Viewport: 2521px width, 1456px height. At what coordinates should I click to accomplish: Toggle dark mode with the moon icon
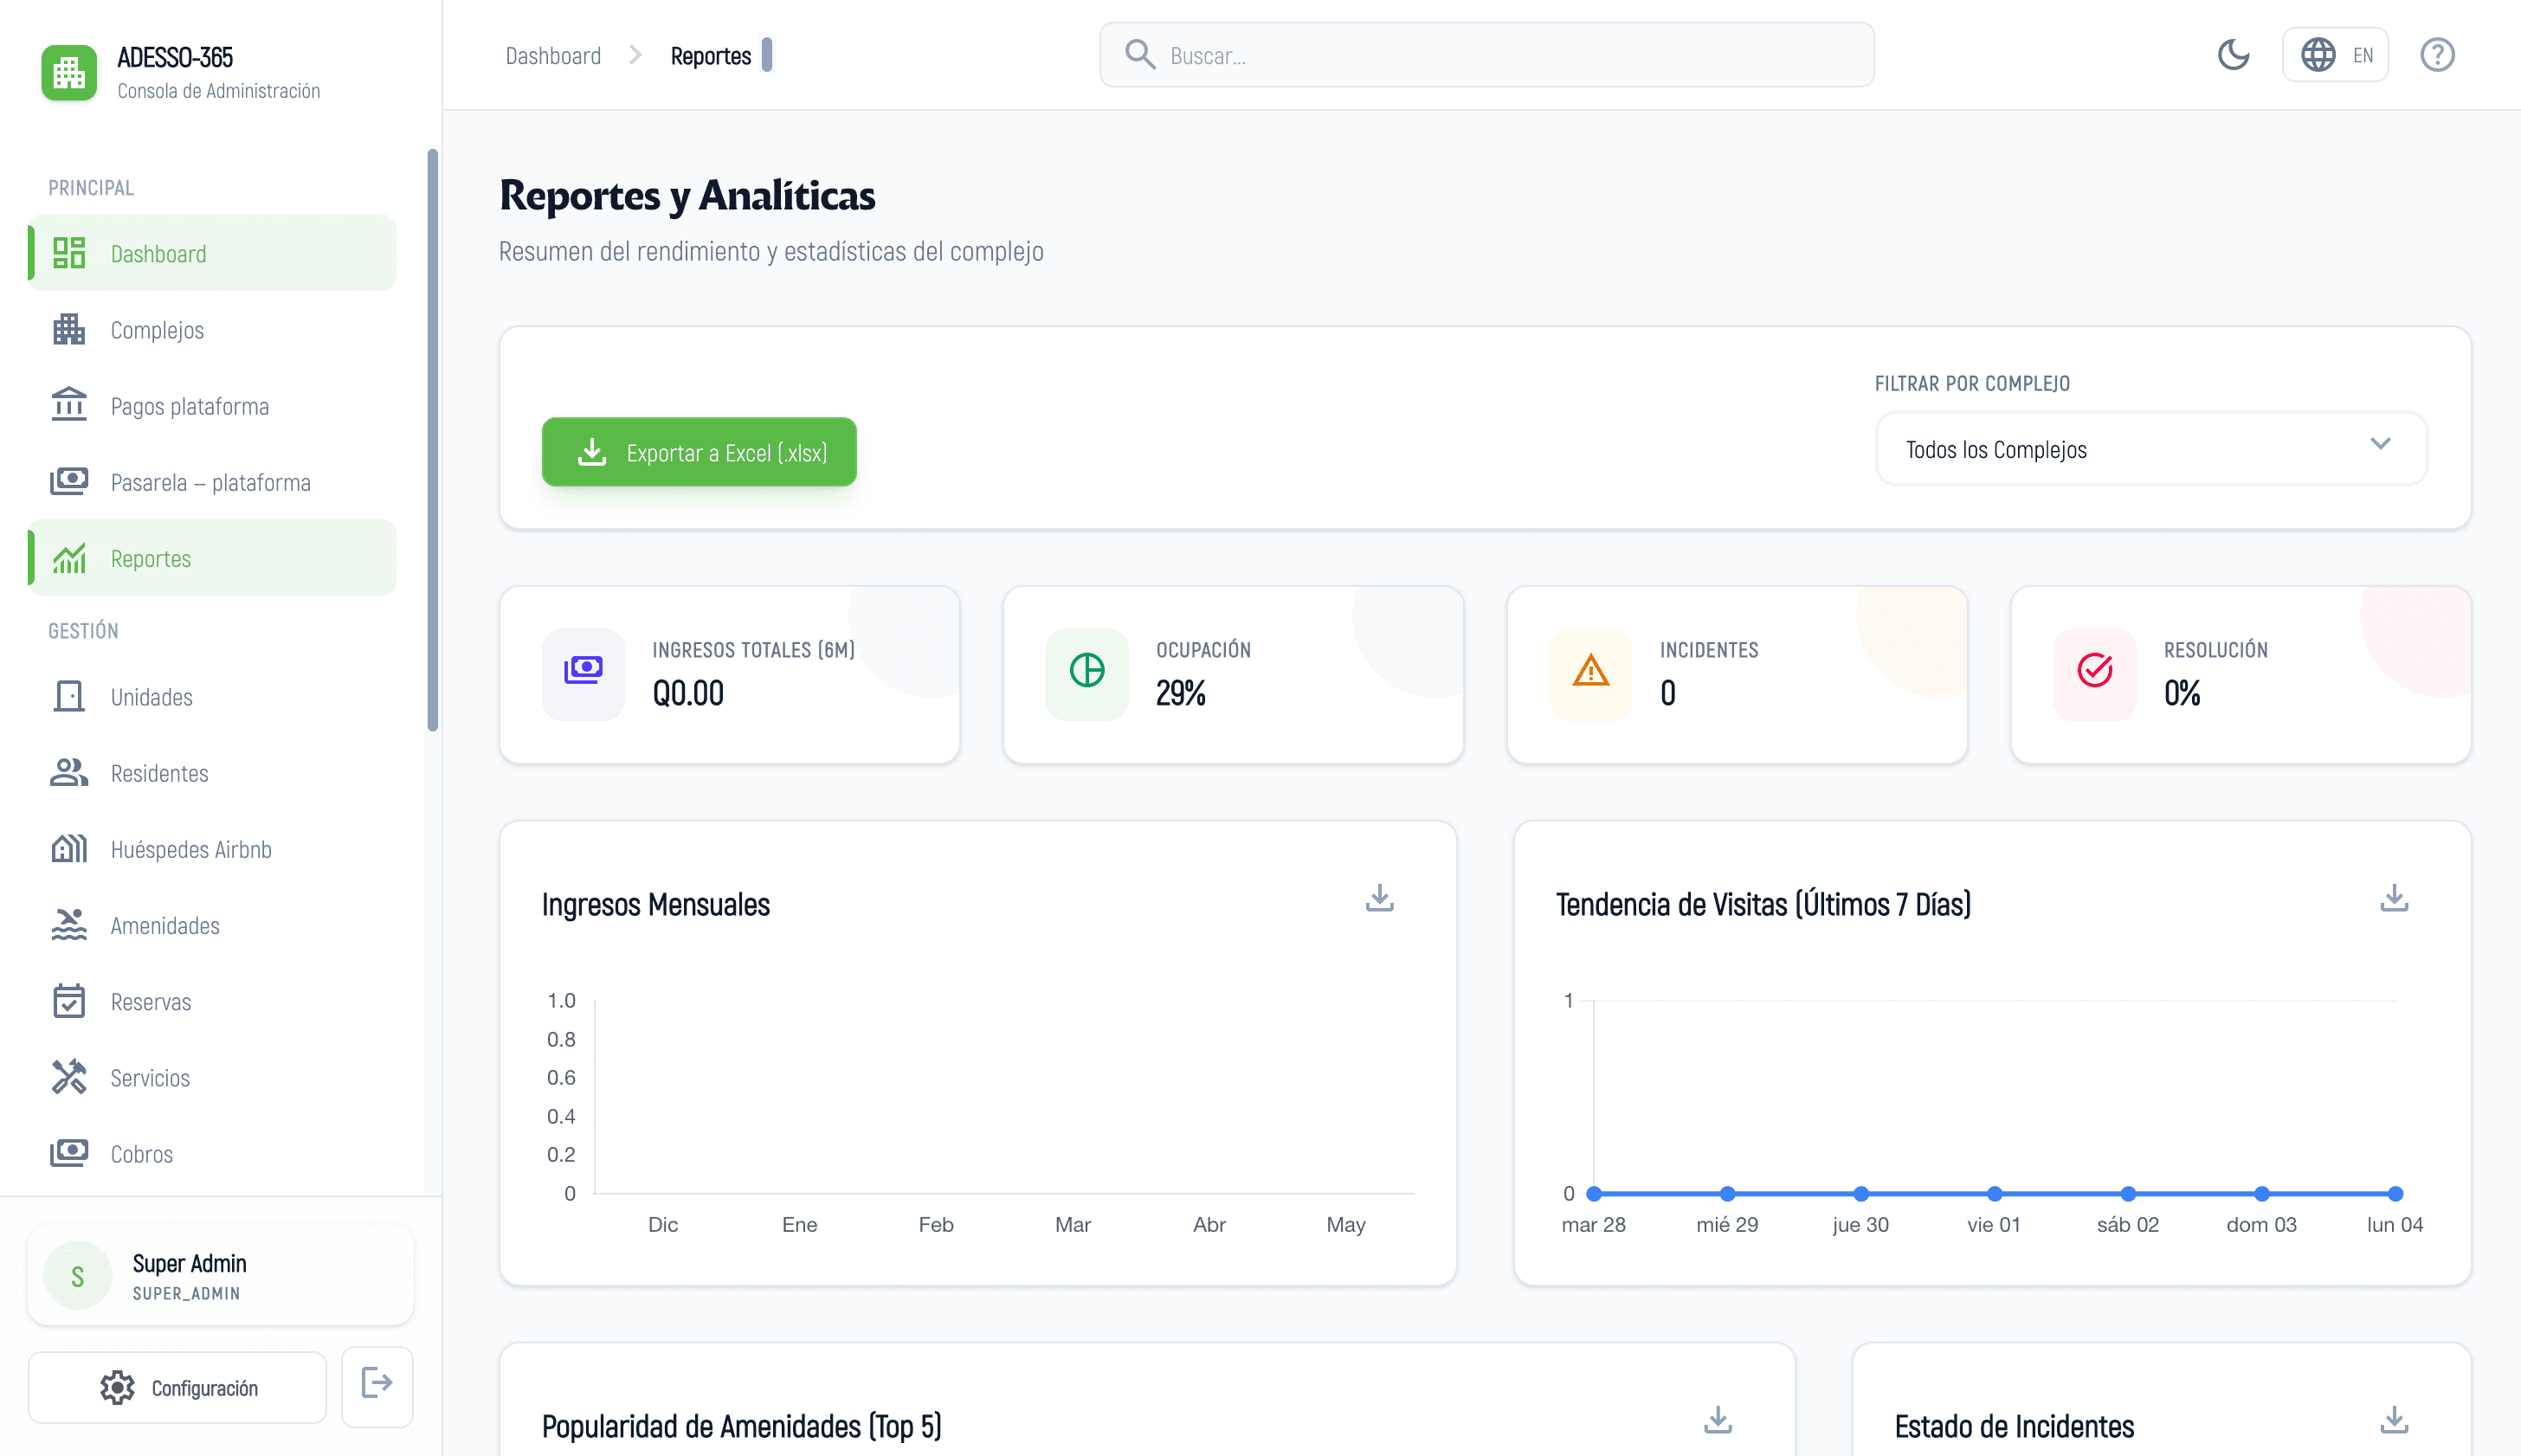(2233, 55)
